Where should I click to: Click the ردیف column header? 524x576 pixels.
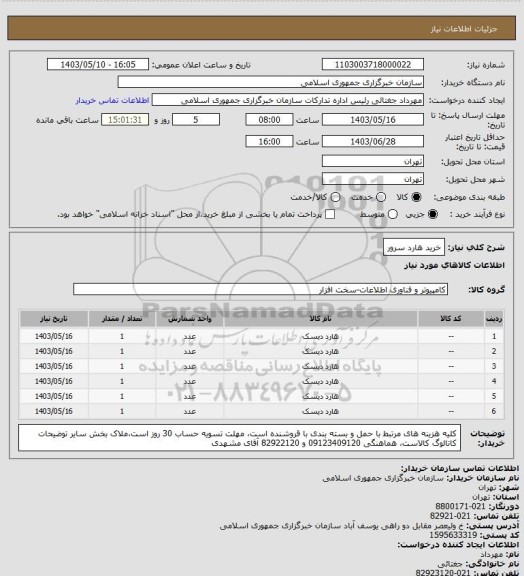(494, 318)
